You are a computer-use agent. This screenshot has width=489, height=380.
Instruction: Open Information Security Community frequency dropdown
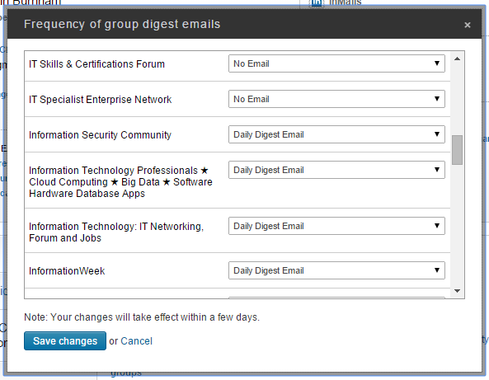336,134
